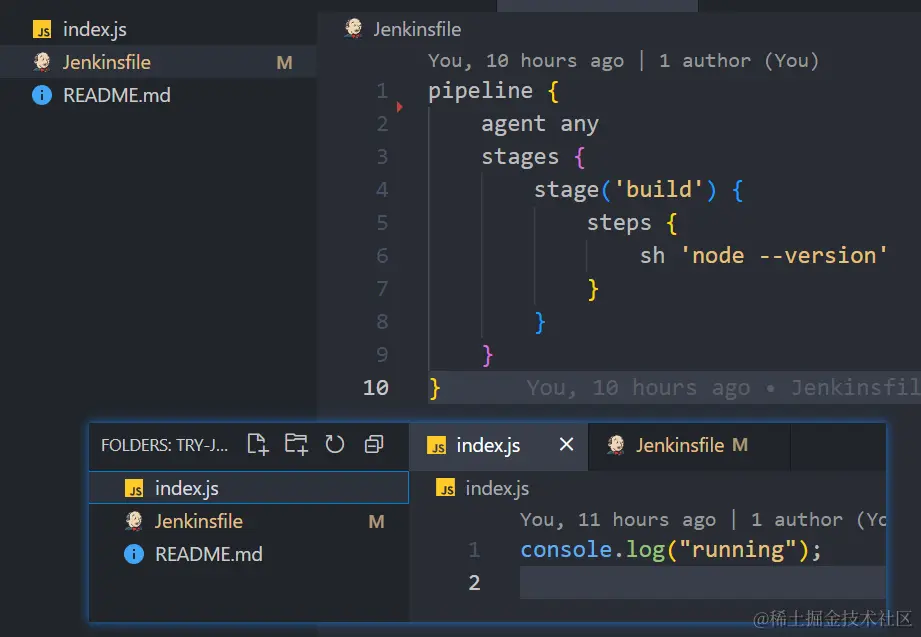Click the New File icon in folders header

click(257, 444)
